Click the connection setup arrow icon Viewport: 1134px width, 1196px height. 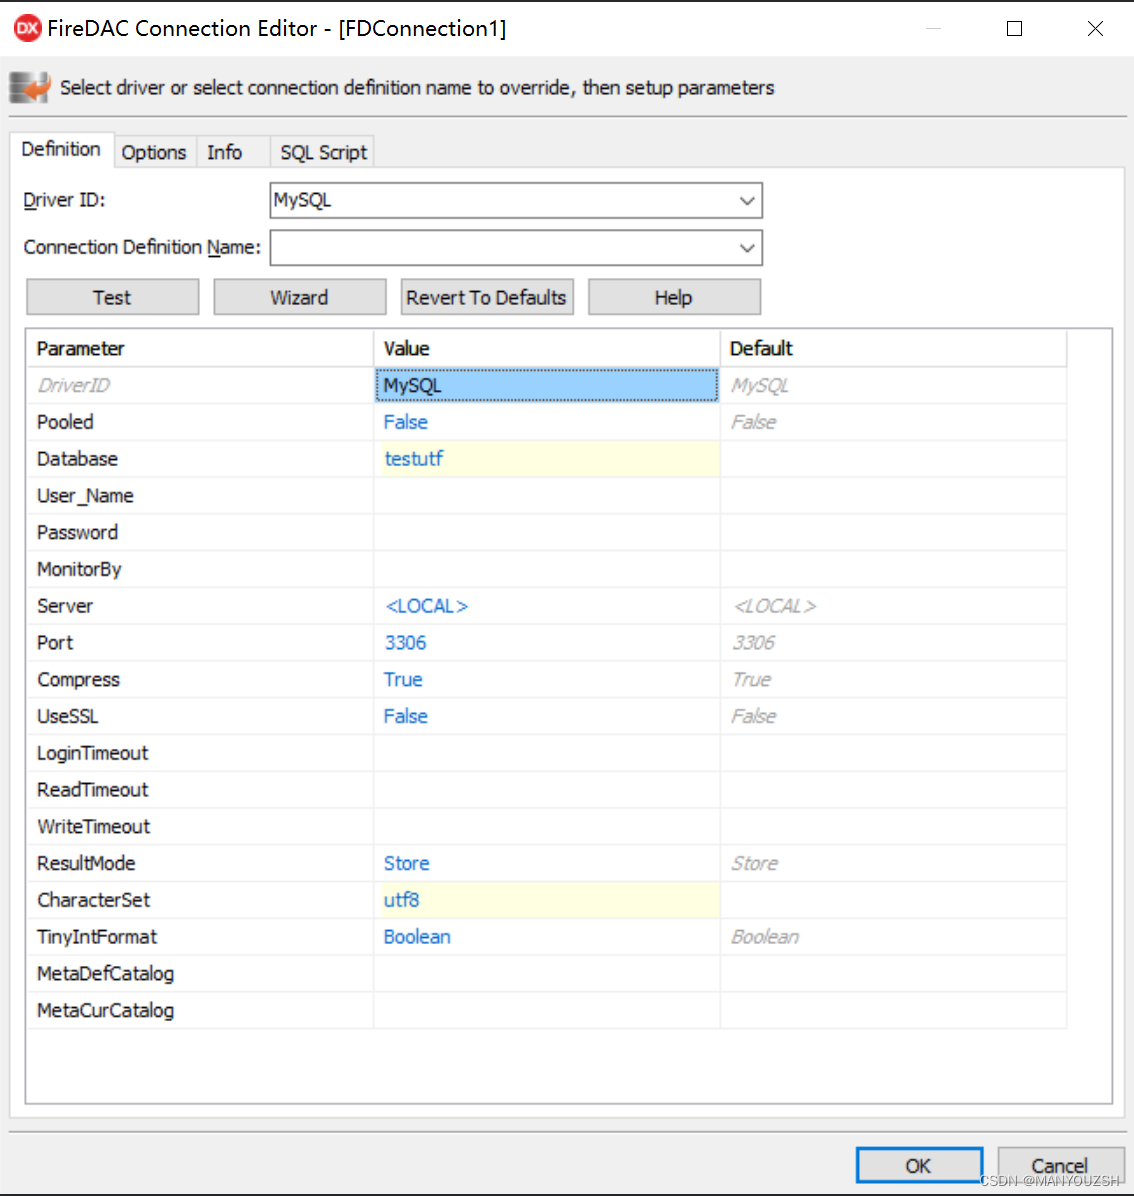point(30,87)
